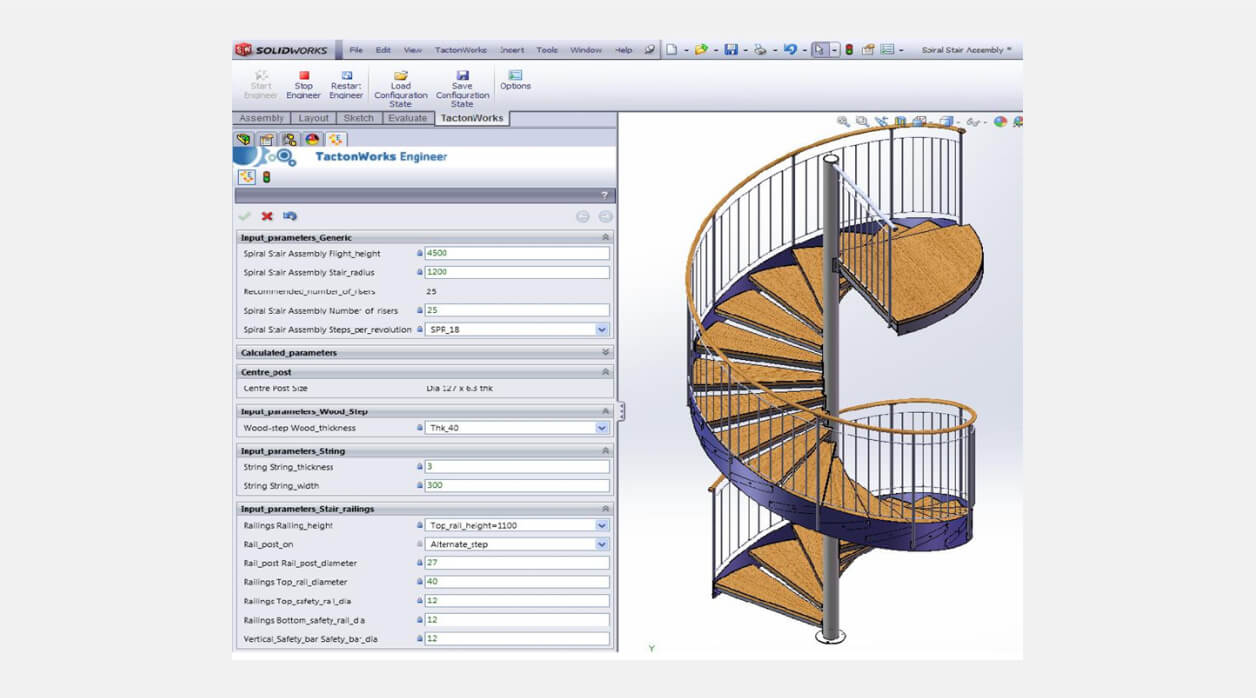Switch to the TactonWorks tab

(471, 117)
